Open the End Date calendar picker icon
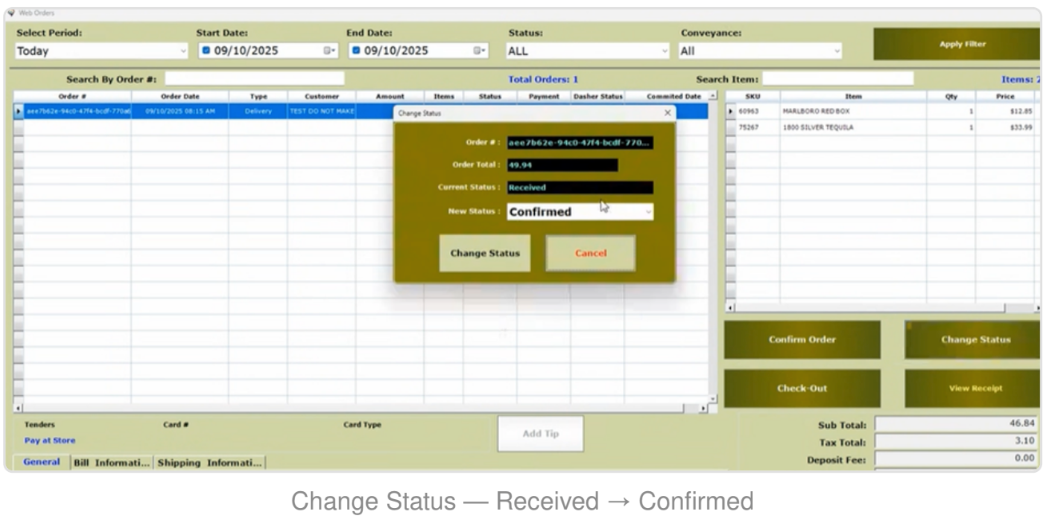 (x=479, y=51)
